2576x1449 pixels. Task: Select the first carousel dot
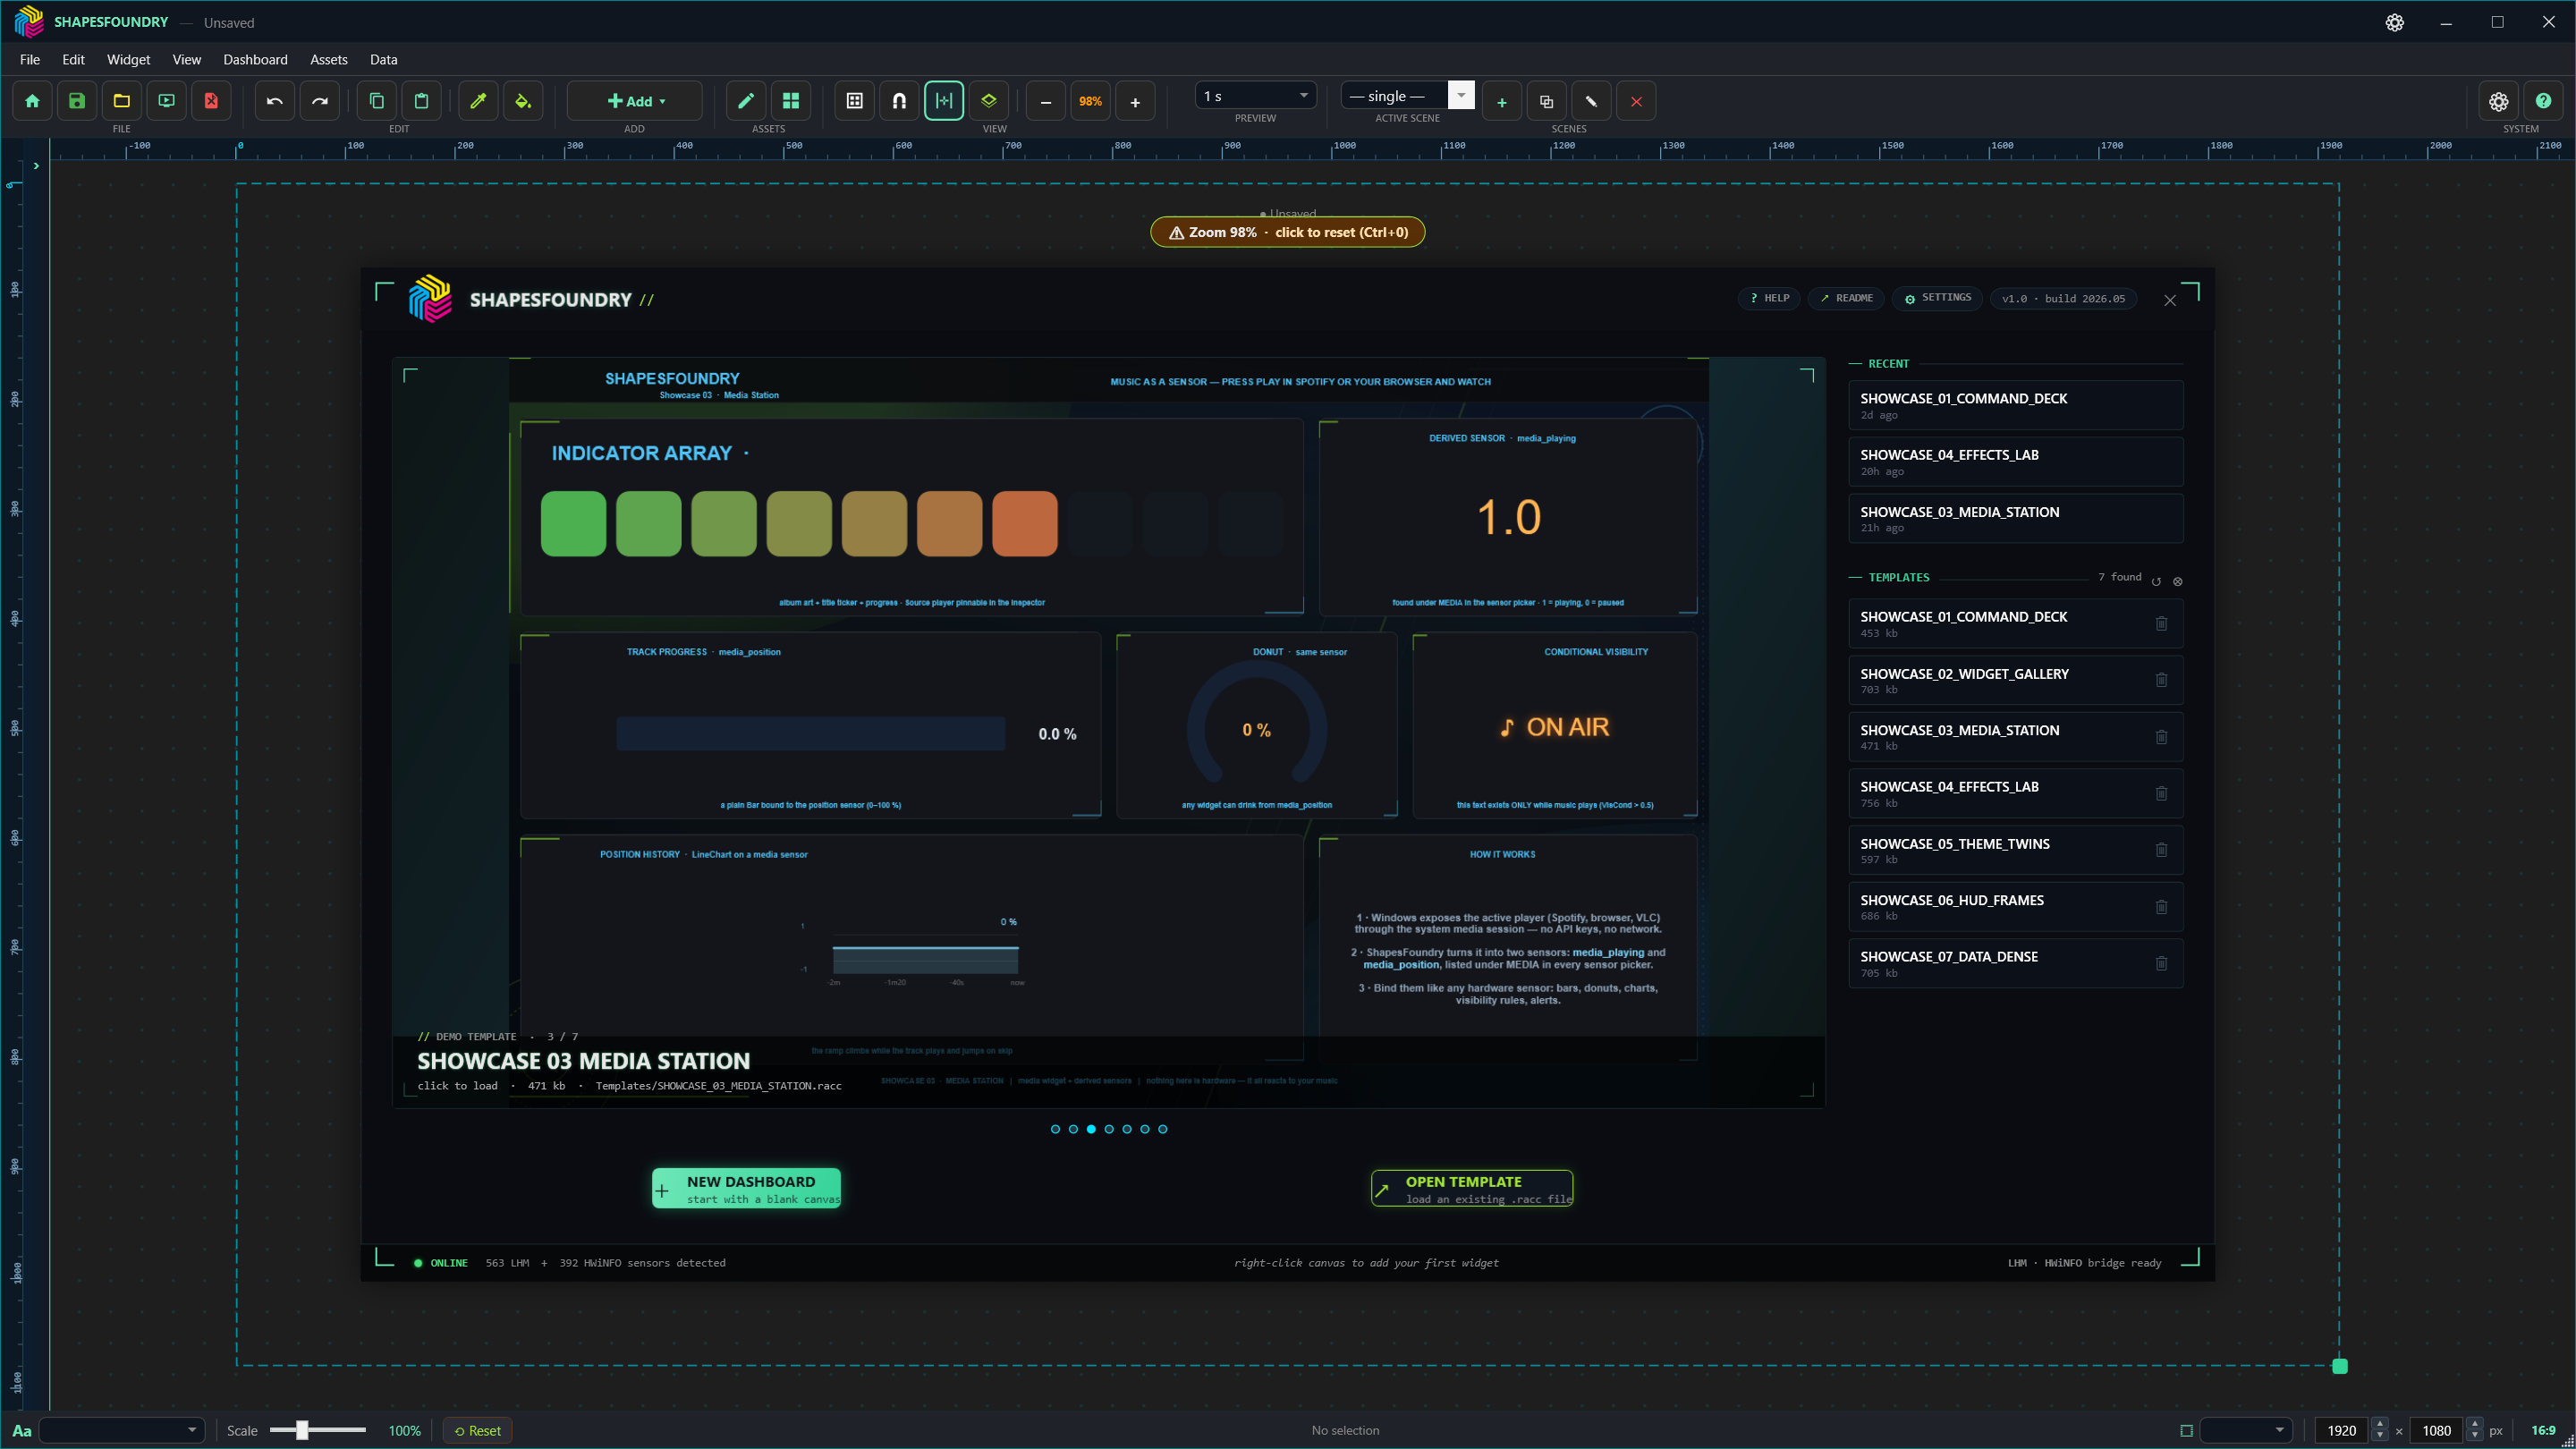coord(1055,1129)
